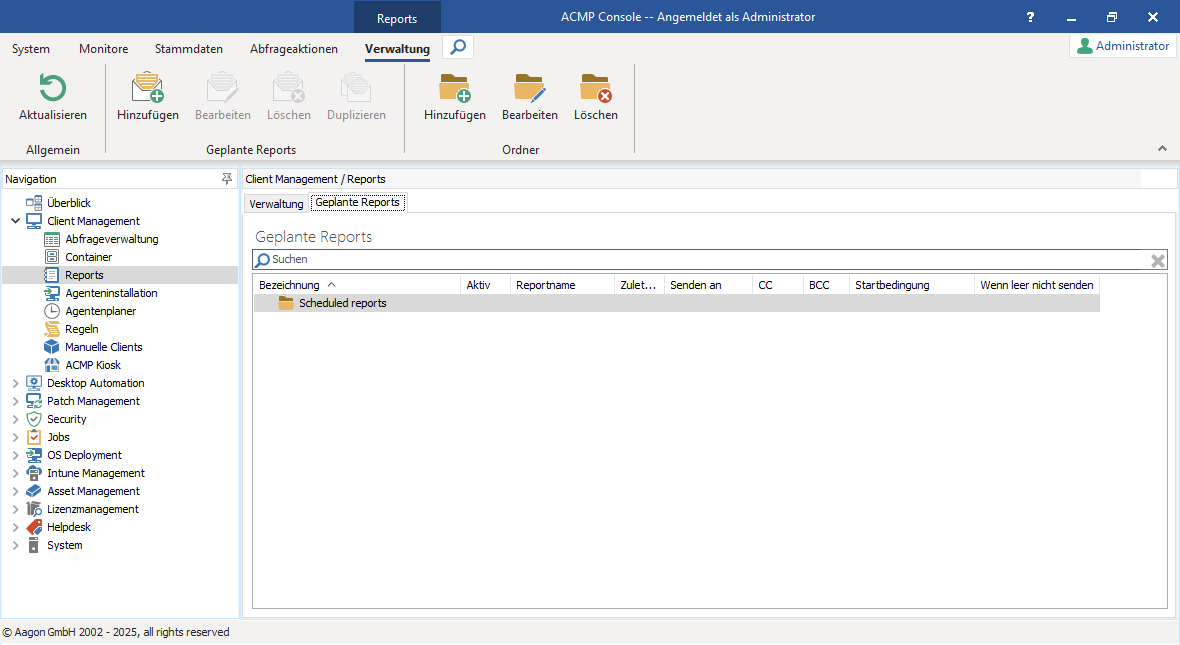Expand the Security node
The height and width of the screenshot is (645, 1180).
coord(15,419)
